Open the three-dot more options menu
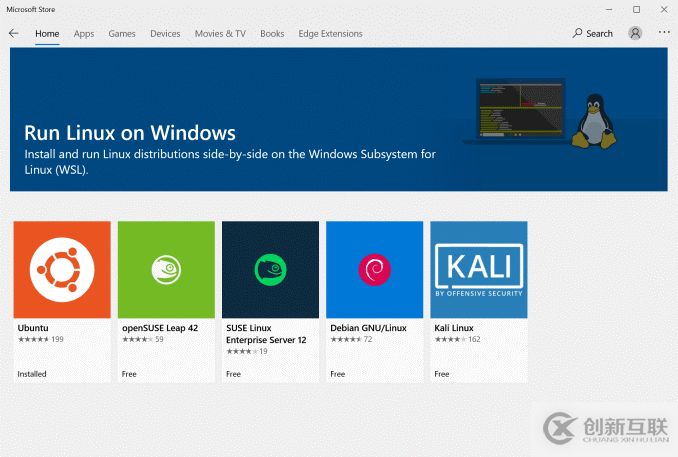The height and width of the screenshot is (457, 678). [664, 32]
